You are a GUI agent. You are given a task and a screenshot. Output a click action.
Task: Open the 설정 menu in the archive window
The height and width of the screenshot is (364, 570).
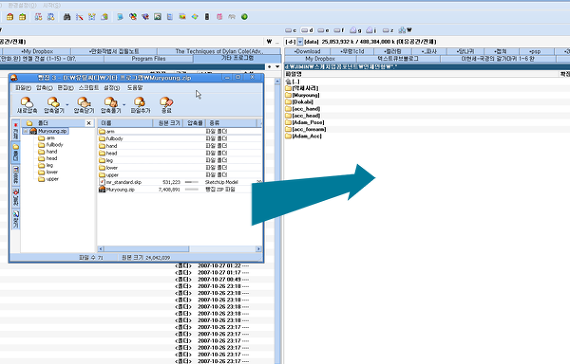pyautogui.click(x=112, y=88)
